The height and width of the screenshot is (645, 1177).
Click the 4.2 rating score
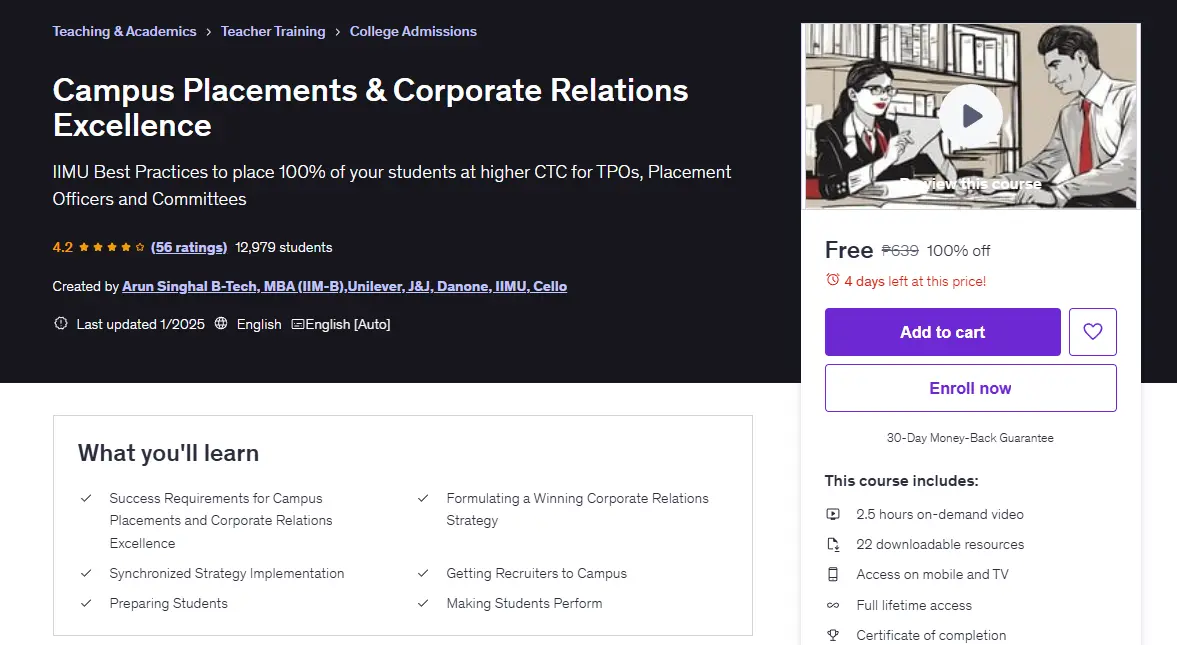62,247
